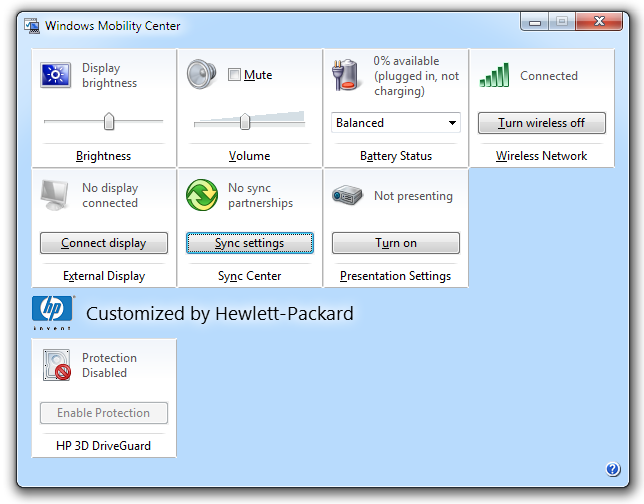Click the Presentation Settings label
Screen dimensions: 644x504
[396, 276]
